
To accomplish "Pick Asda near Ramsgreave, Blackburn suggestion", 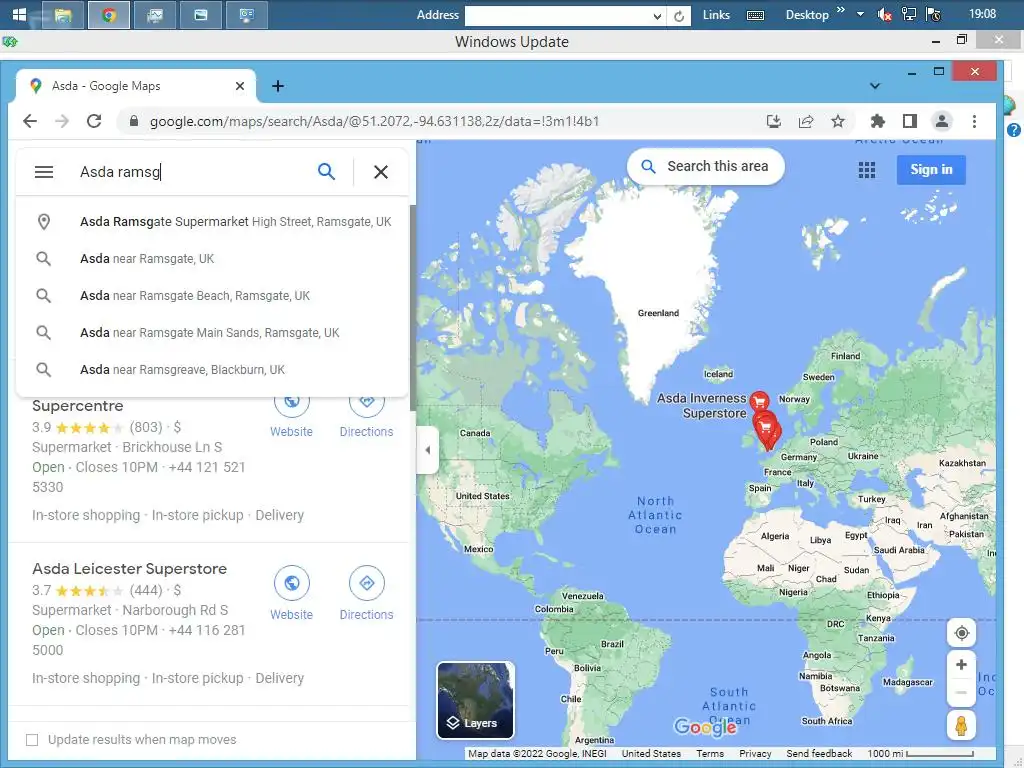I will [213, 370].
